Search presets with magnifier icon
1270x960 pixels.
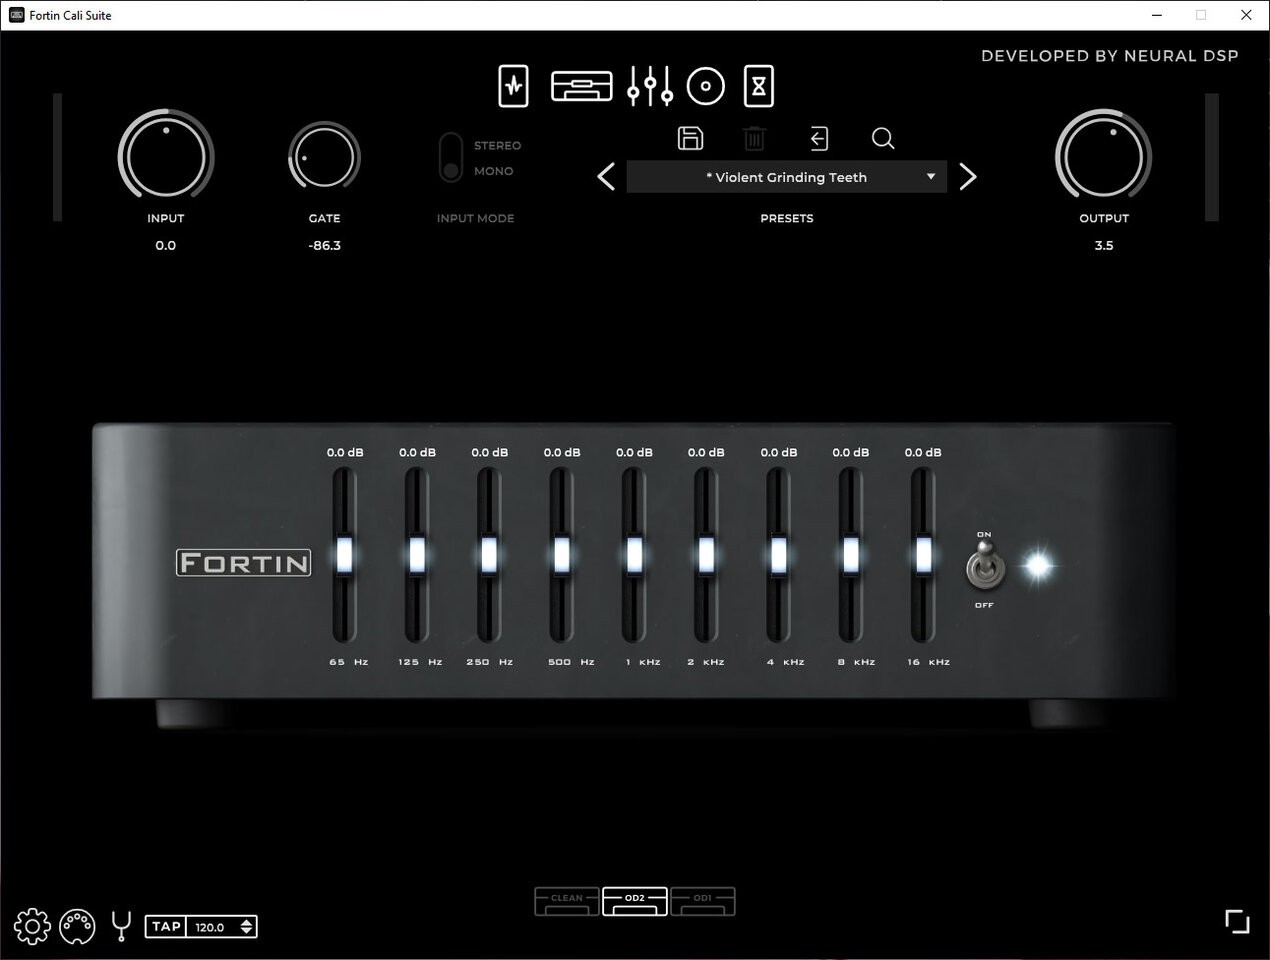click(883, 138)
